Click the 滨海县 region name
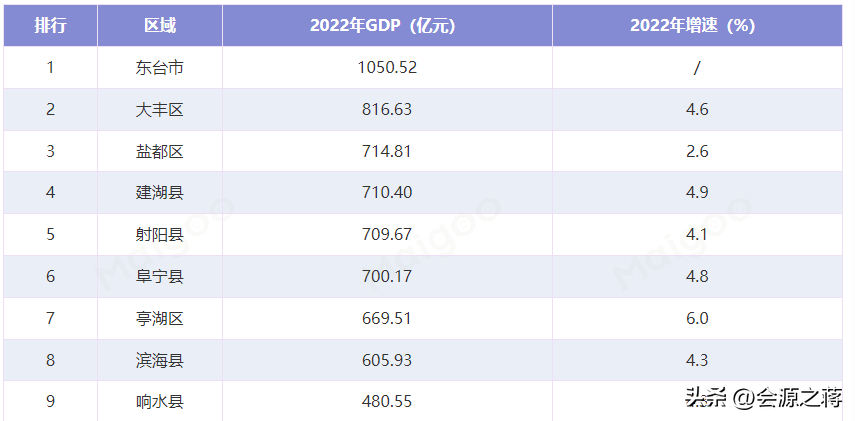The image size is (855, 421). tap(160, 360)
